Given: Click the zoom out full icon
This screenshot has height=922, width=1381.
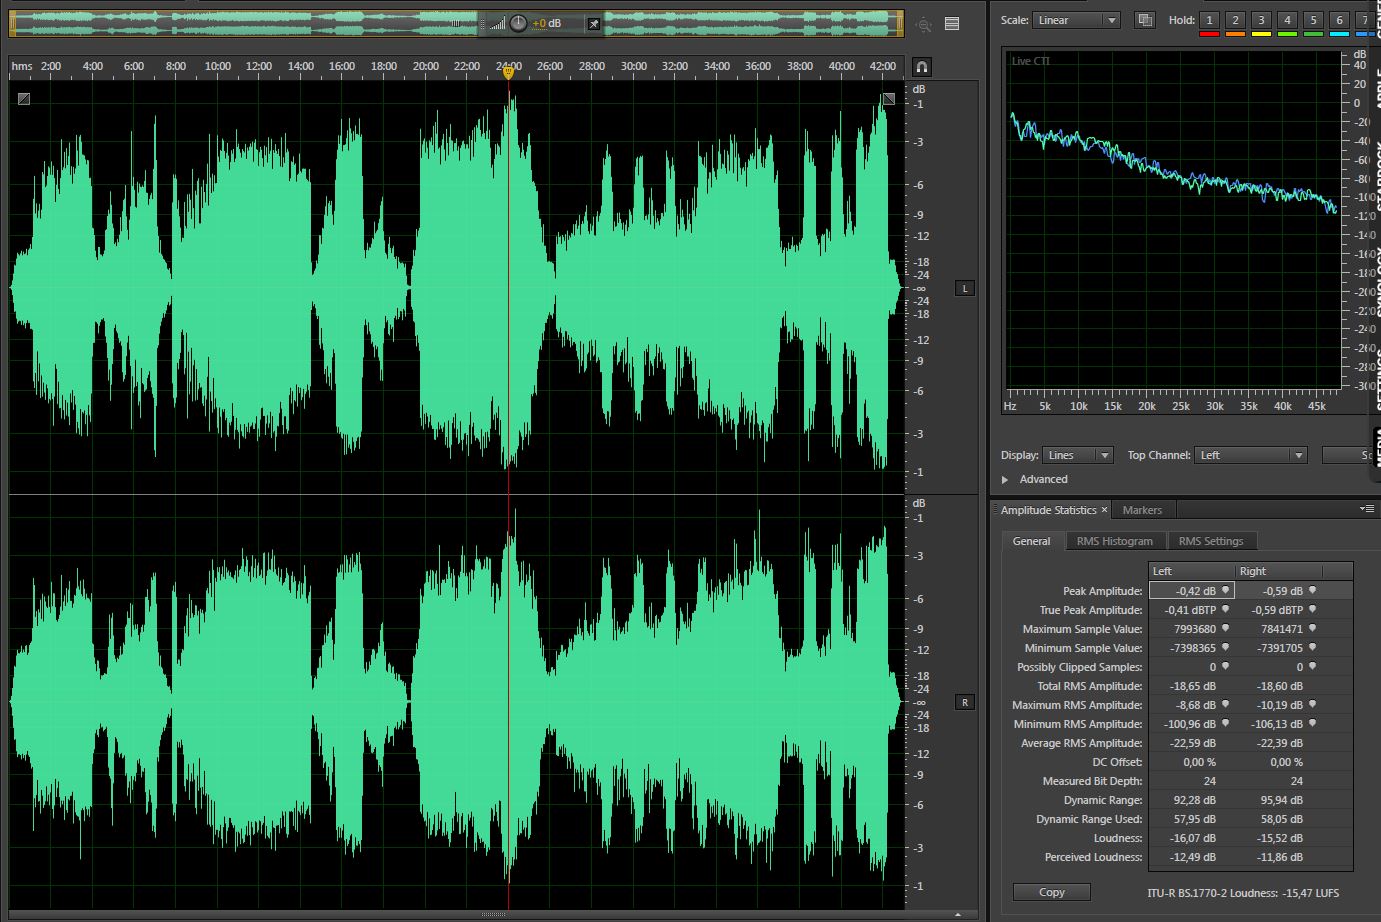Looking at the screenshot, I should pyautogui.click(x=923, y=25).
